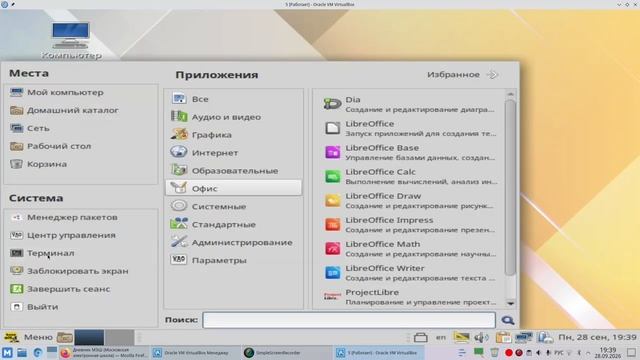Select 'Аудио и видео' category
The width and height of the screenshot is (640, 360).
point(233,117)
